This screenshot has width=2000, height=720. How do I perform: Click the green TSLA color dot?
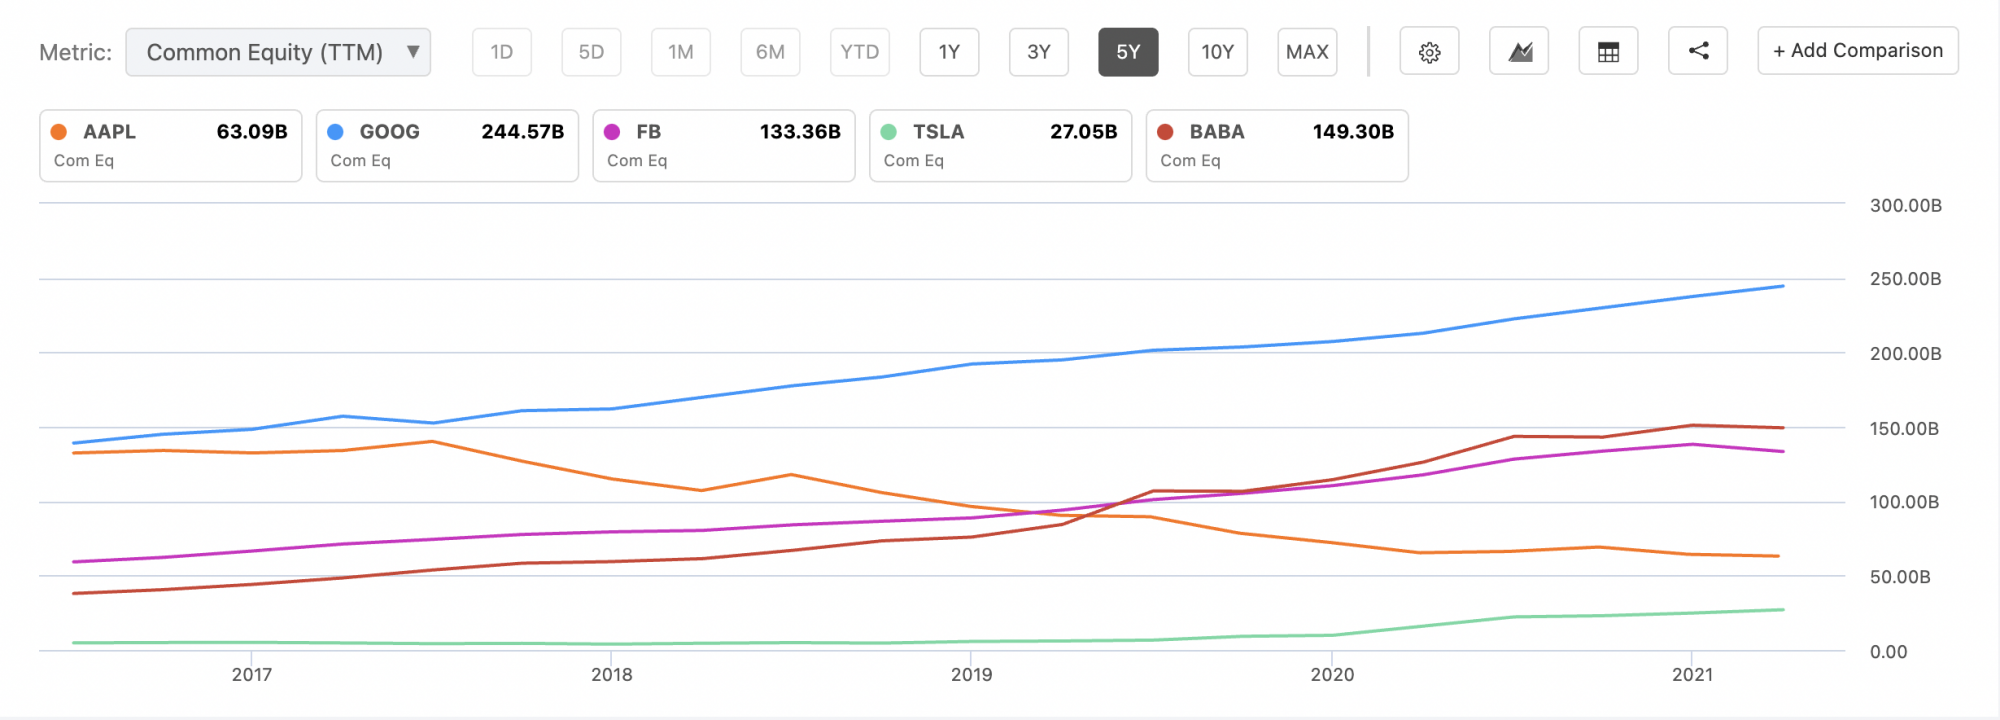coord(888,132)
